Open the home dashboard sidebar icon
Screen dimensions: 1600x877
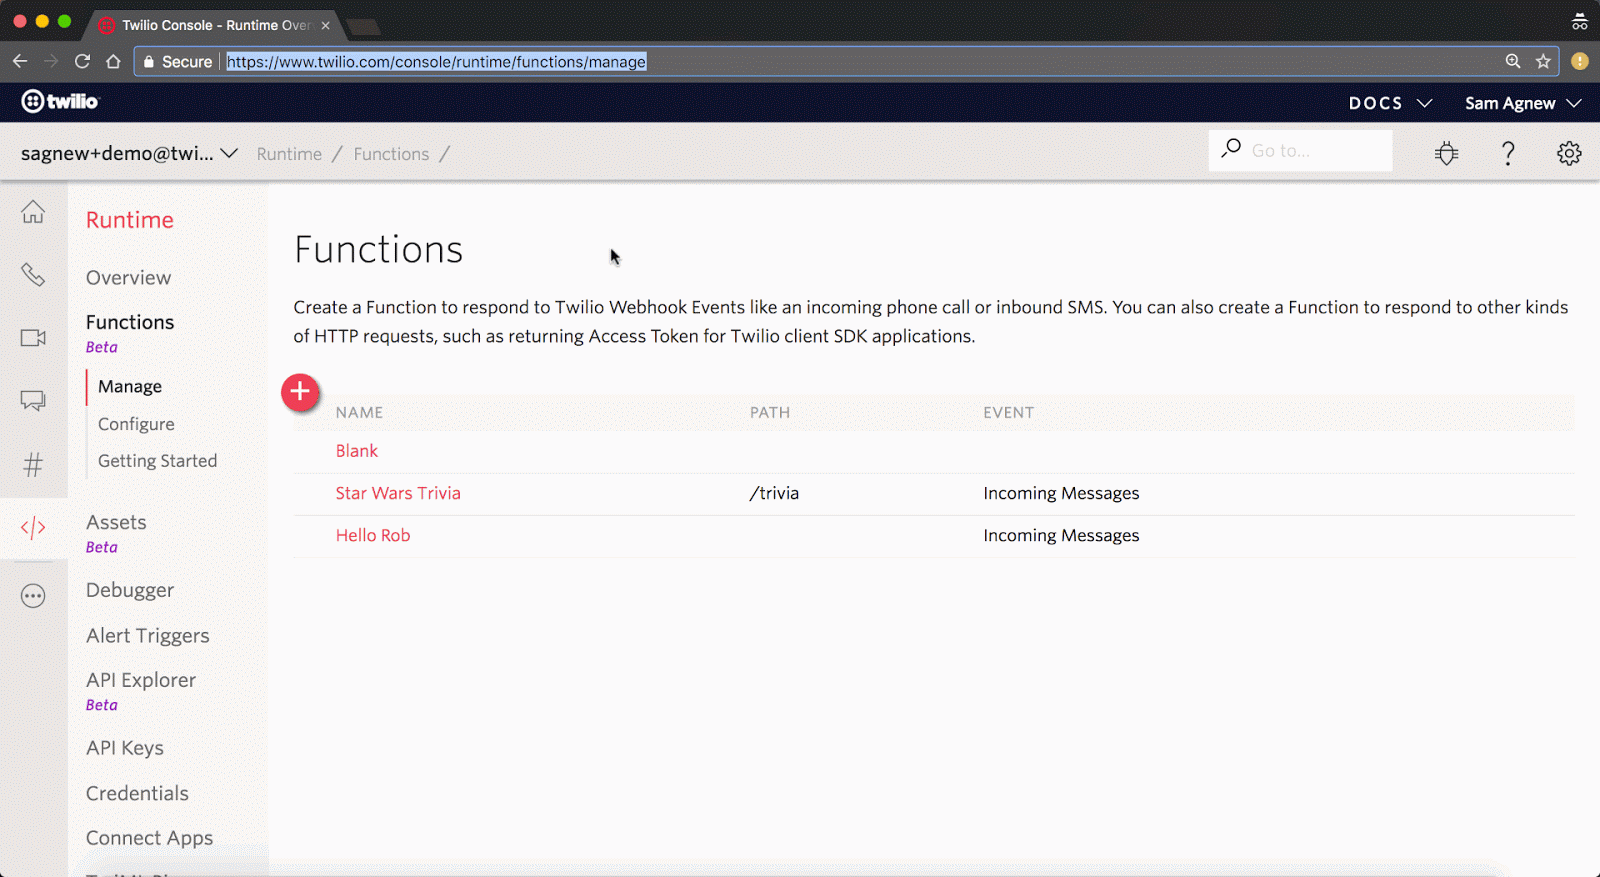[33, 212]
